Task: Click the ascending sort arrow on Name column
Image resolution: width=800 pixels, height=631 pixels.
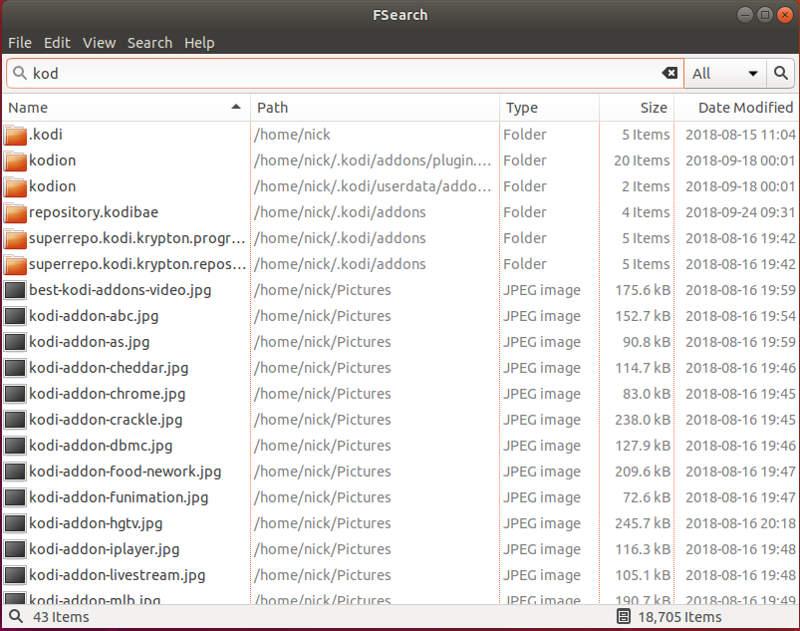Action: coord(237,107)
